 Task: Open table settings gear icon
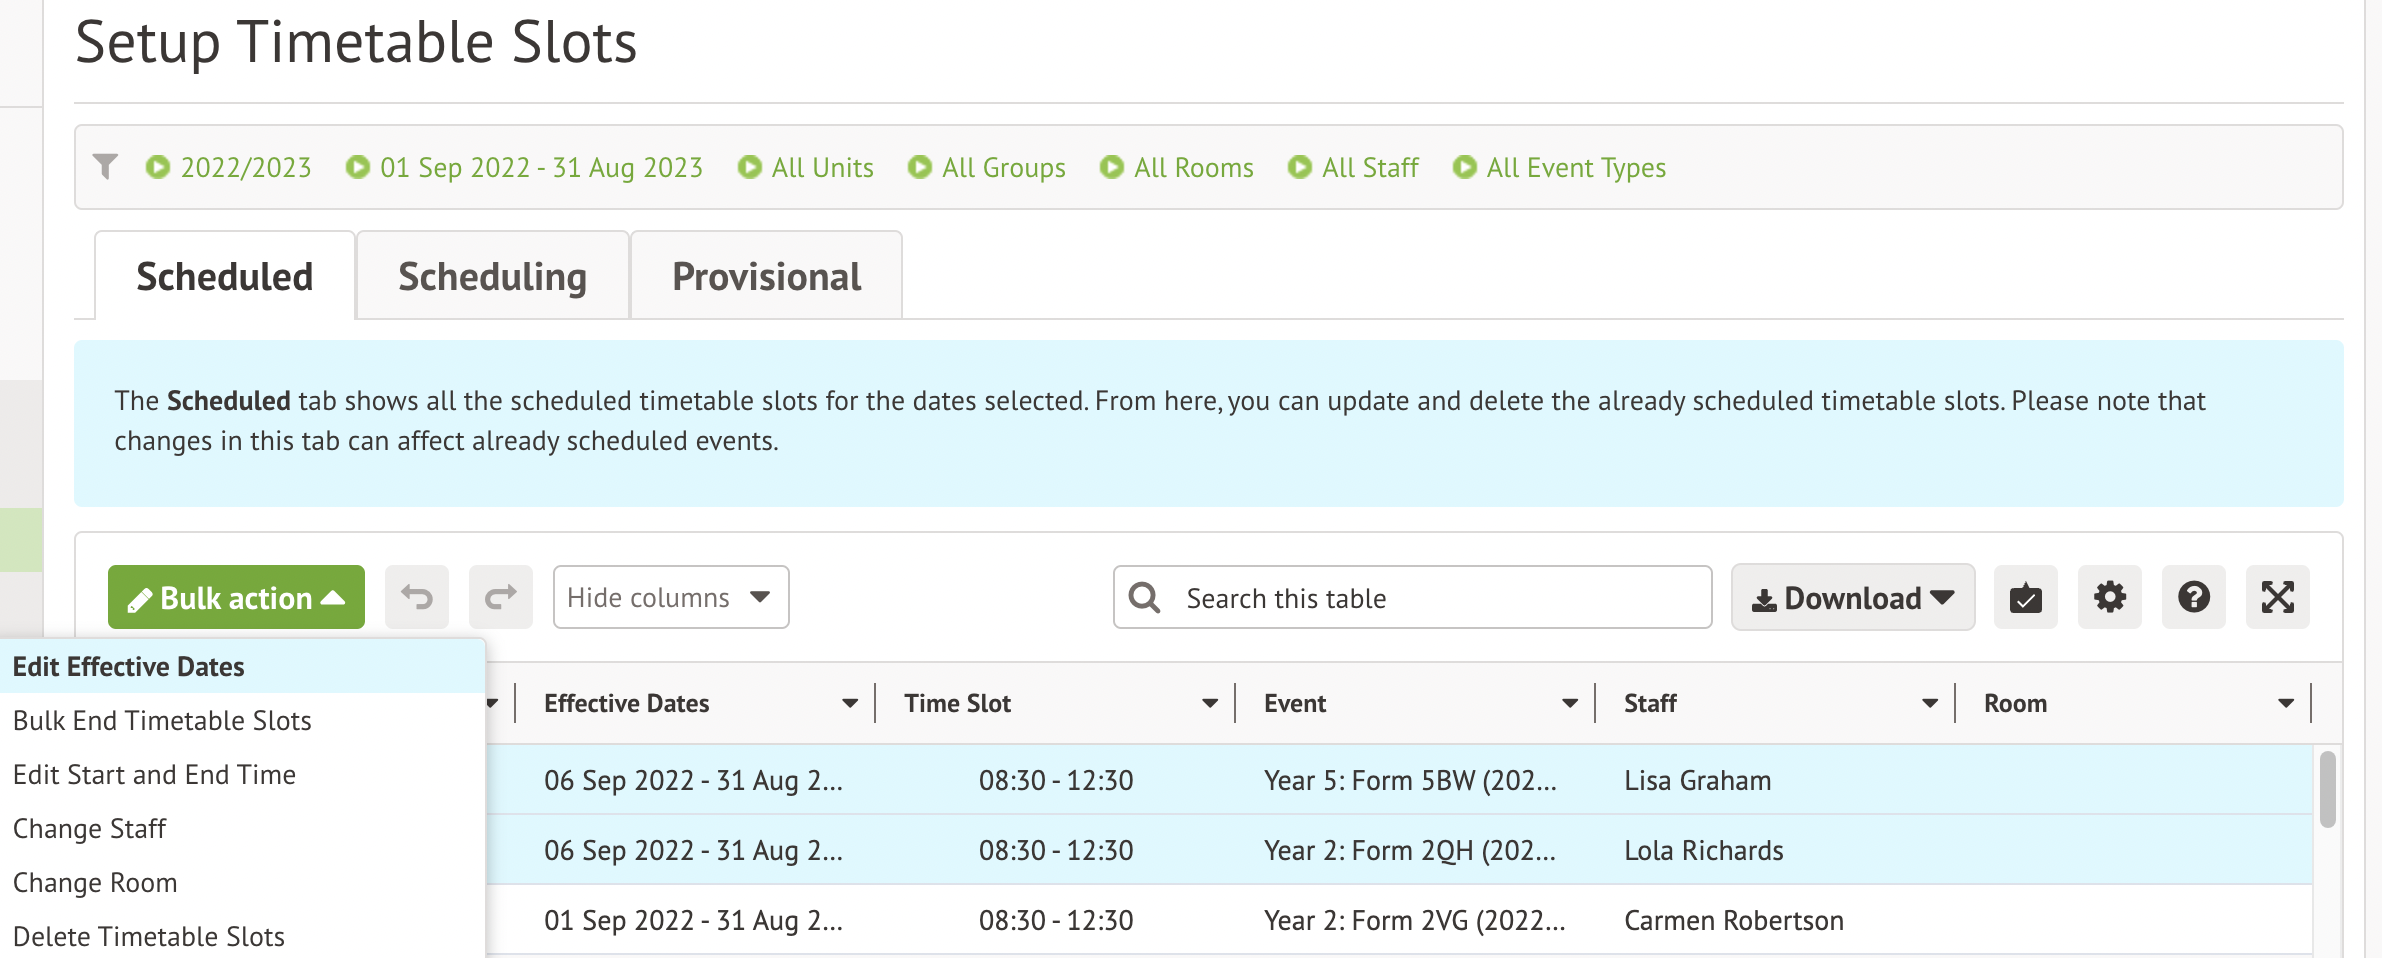[2109, 598]
